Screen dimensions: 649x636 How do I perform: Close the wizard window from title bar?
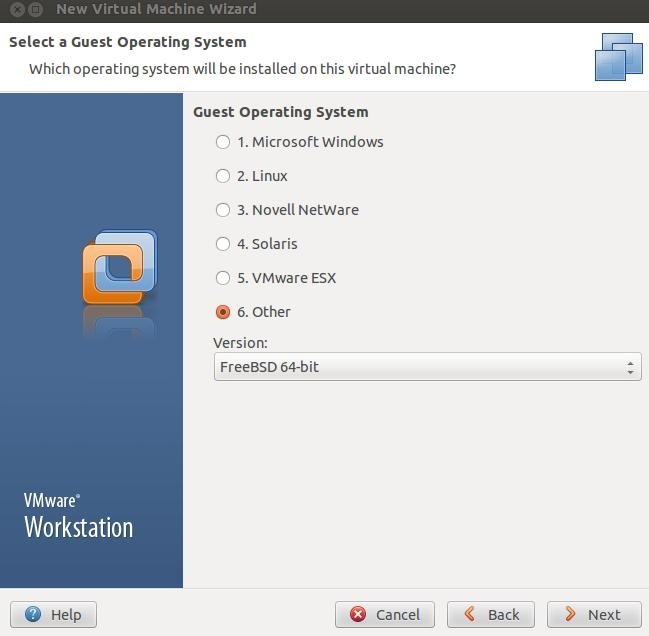coord(17,9)
